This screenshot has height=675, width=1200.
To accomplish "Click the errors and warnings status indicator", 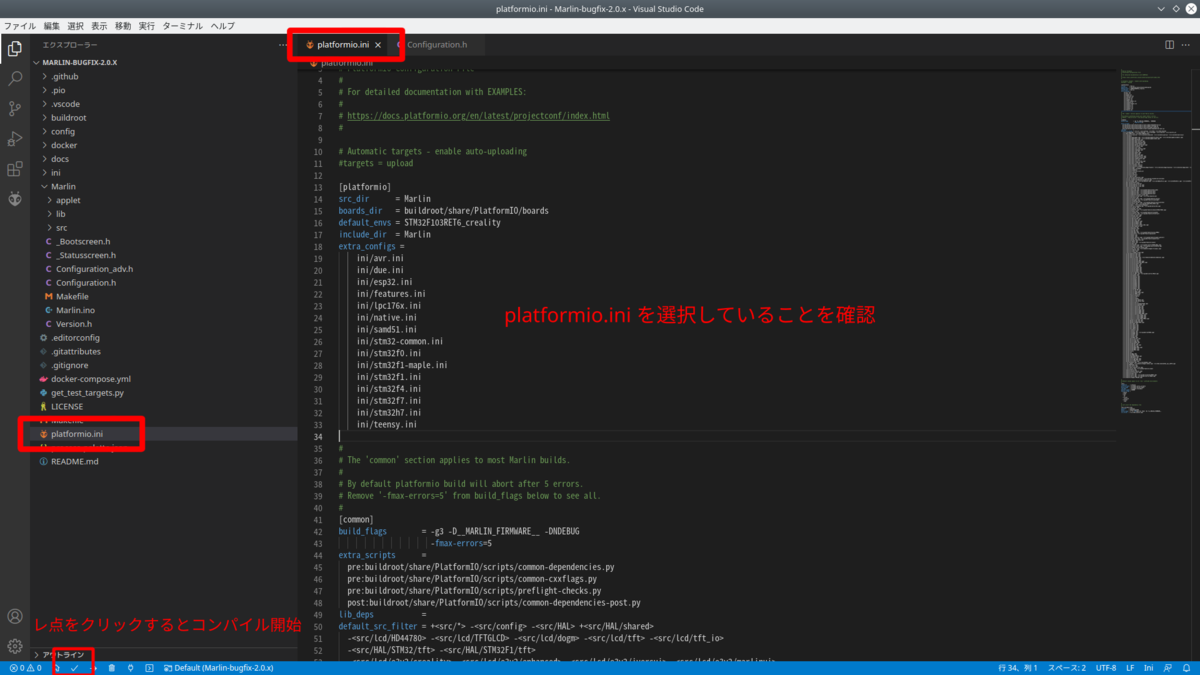I will 25,668.
